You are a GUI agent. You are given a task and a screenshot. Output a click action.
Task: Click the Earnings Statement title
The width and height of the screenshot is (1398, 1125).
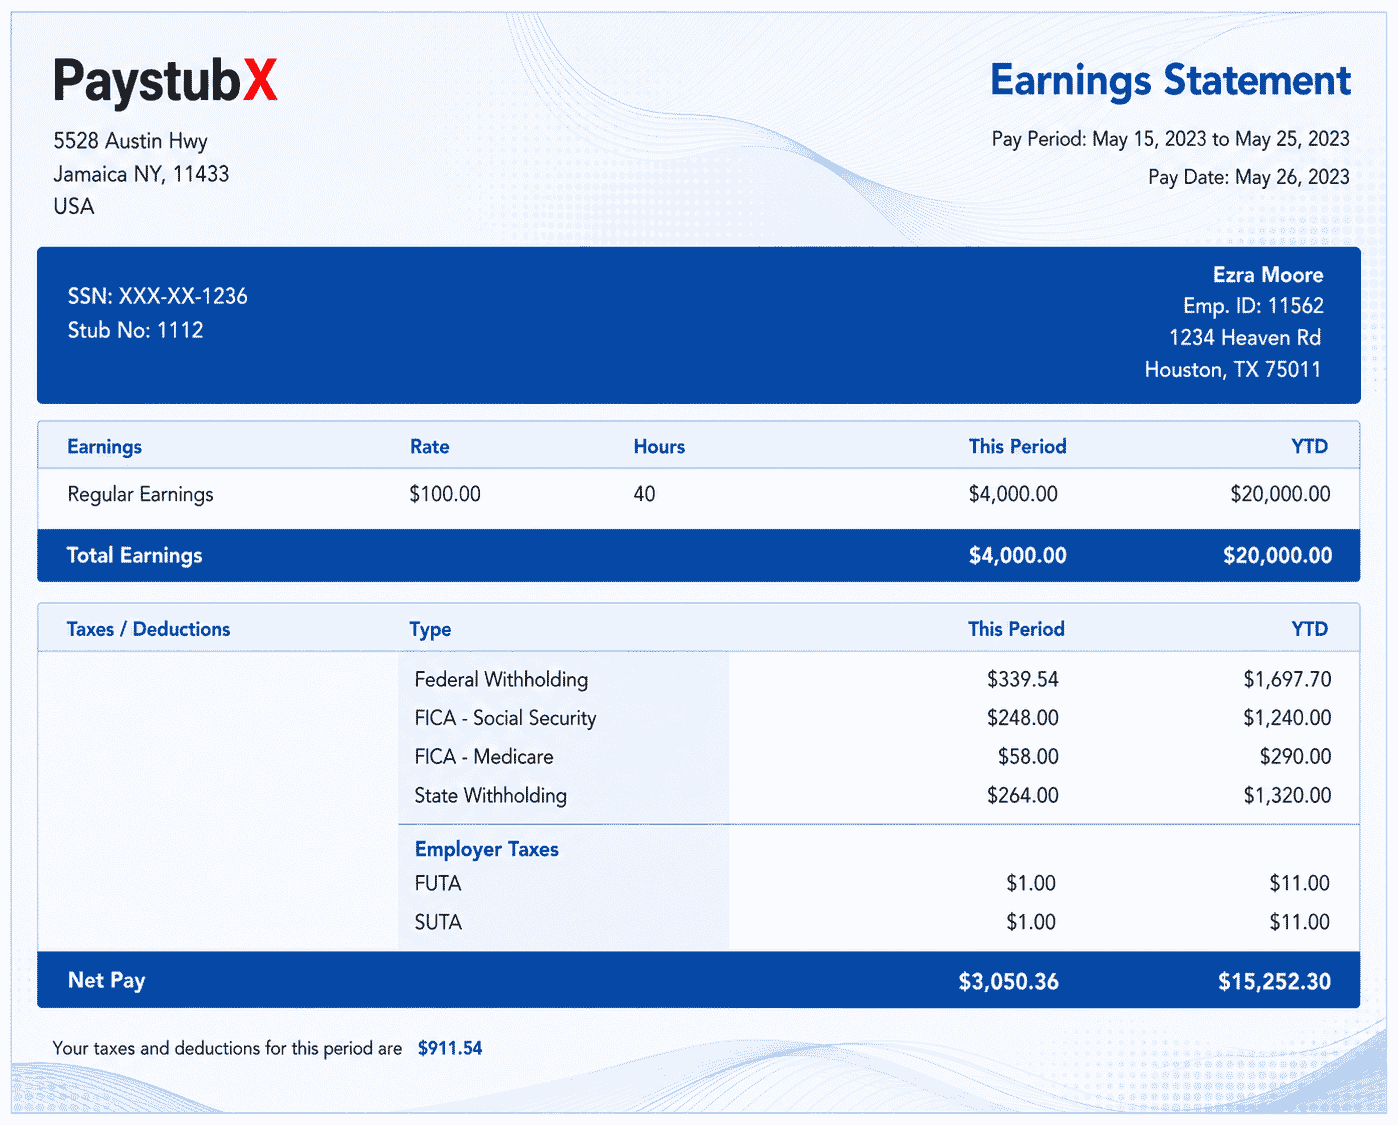pyautogui.click(x=1170, y=81)
